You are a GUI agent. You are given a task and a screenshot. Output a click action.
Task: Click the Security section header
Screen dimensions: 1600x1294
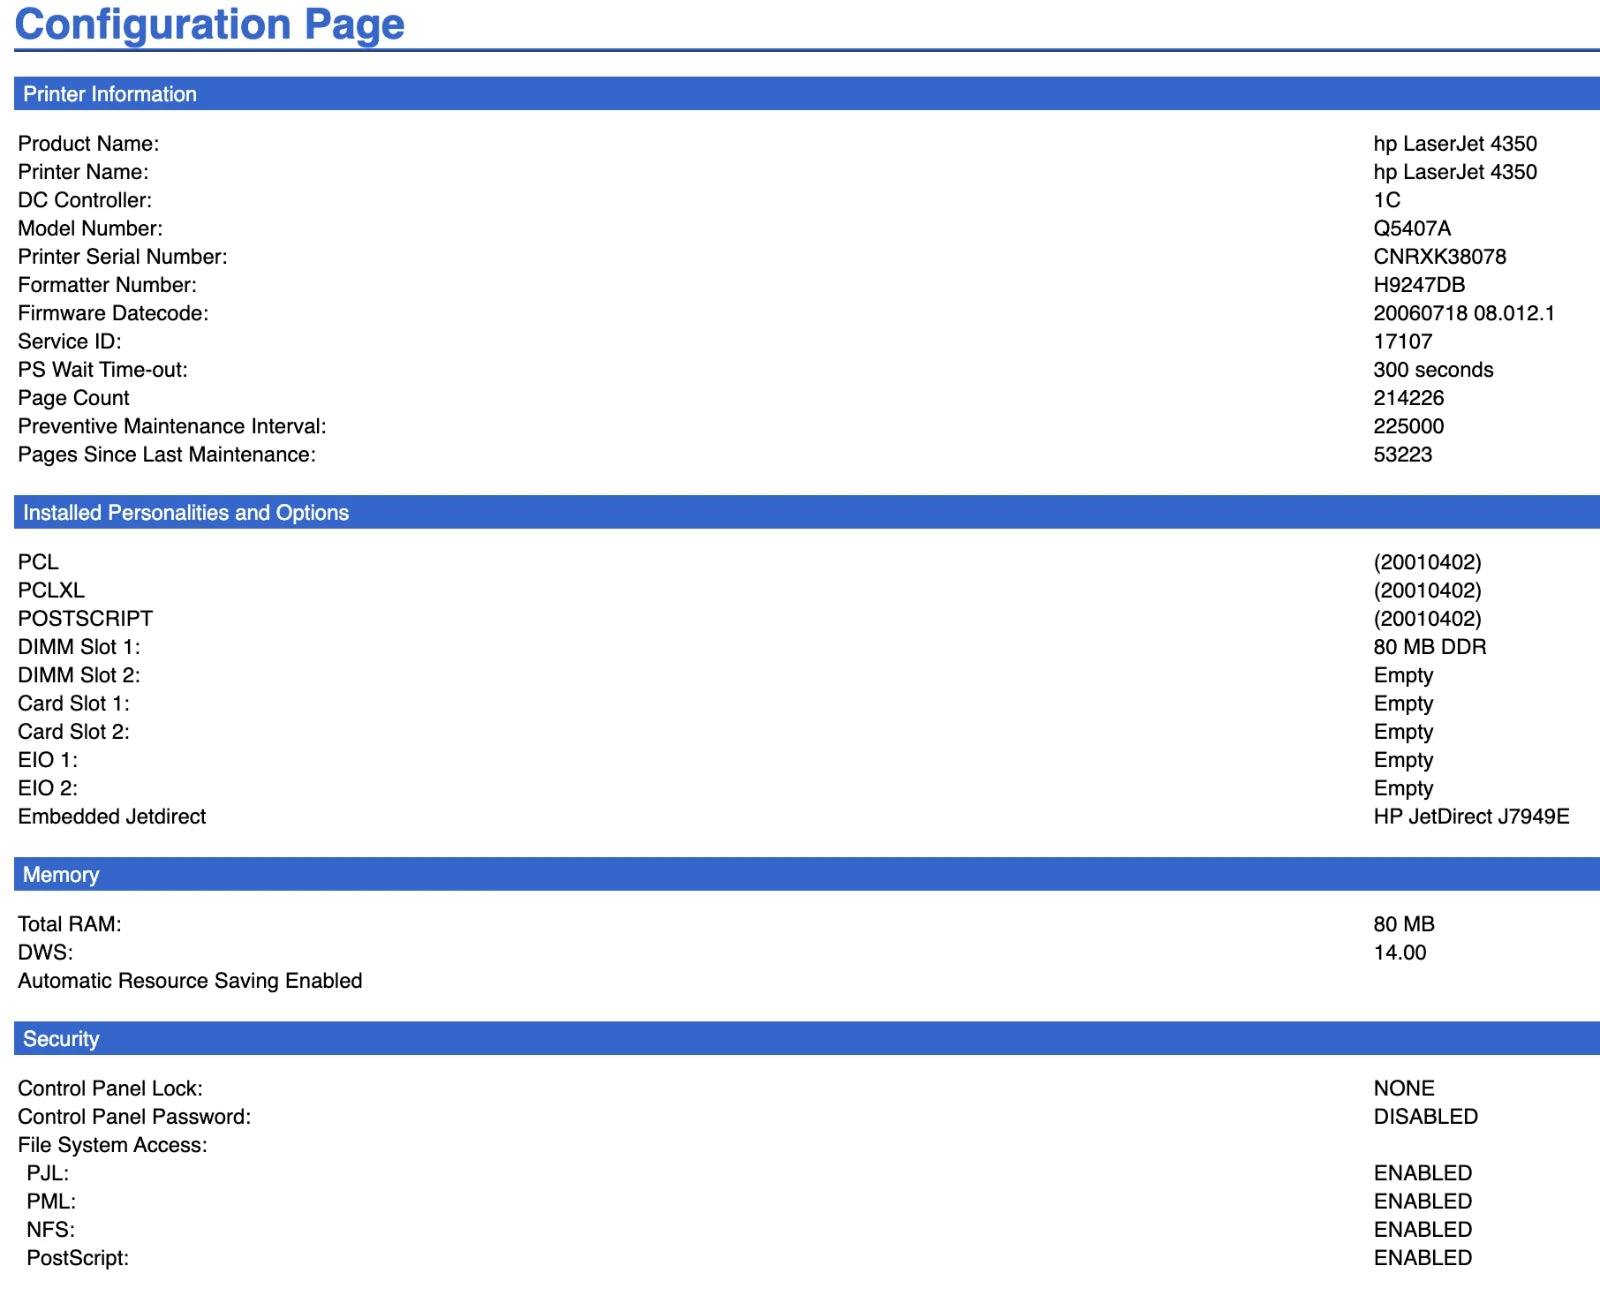(807, 1038)
